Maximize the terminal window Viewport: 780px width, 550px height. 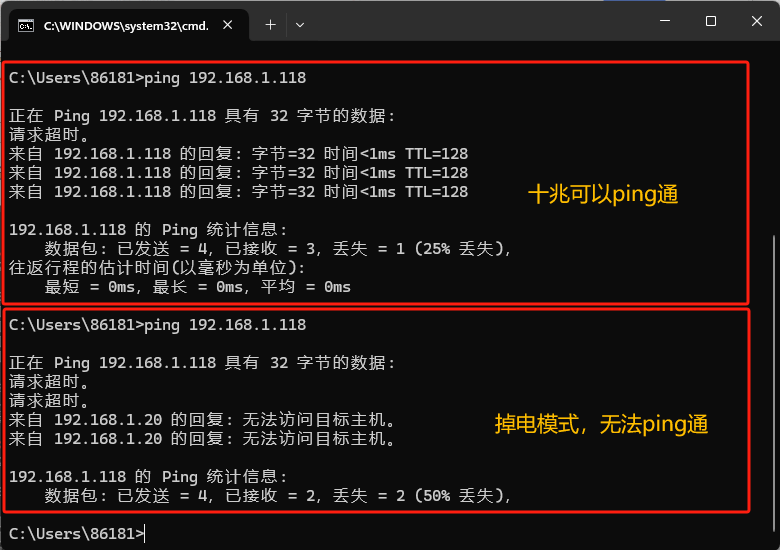[x=710, y=21]
